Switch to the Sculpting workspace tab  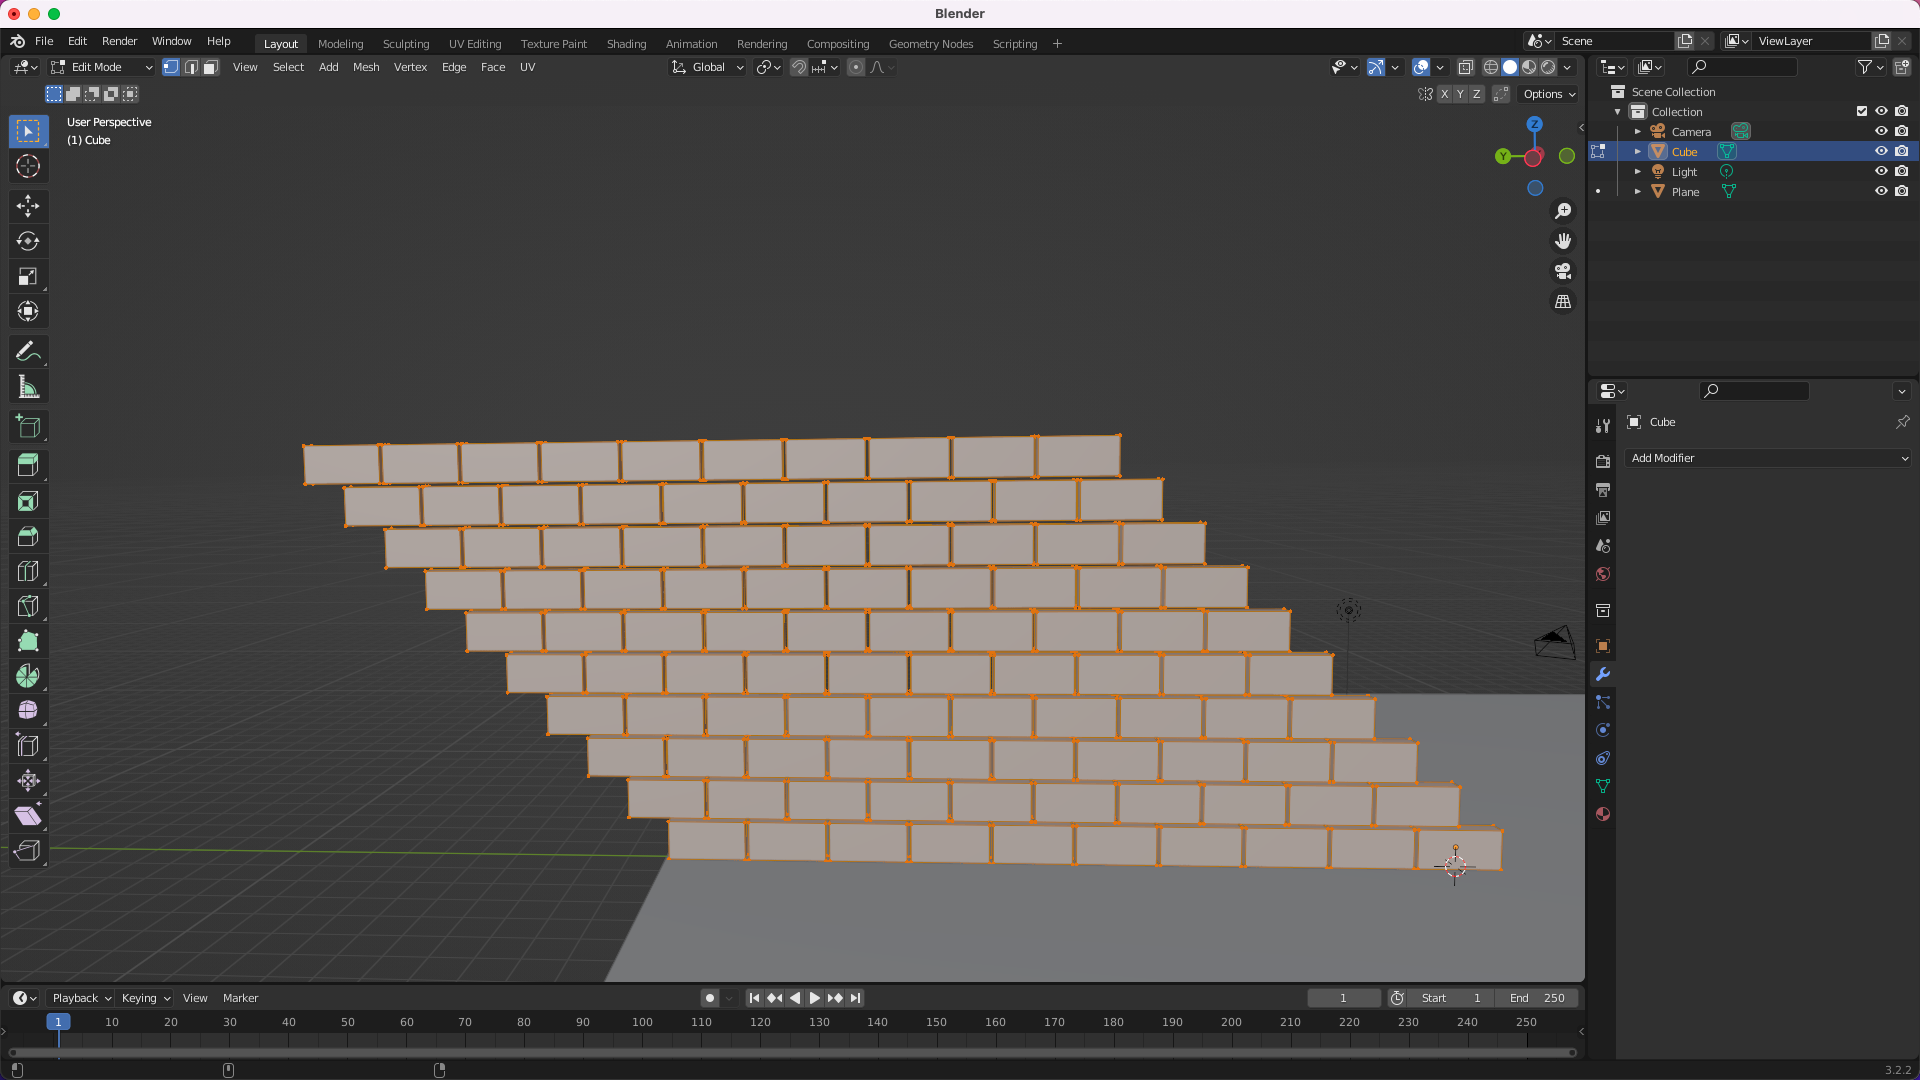405,43
